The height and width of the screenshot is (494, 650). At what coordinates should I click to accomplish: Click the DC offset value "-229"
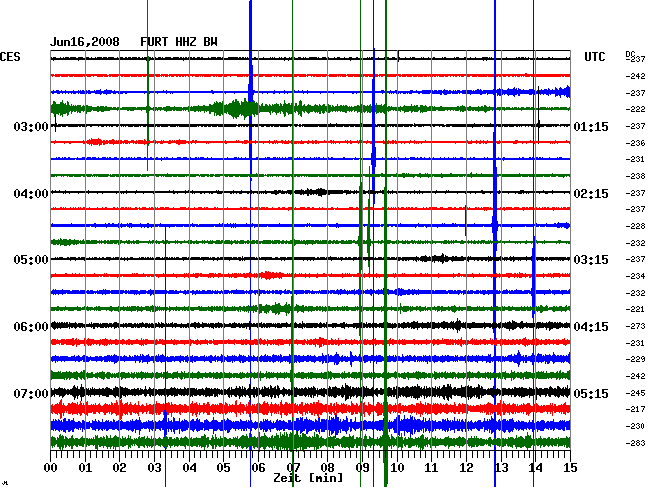pyautogui.click(x=635, y=359)
